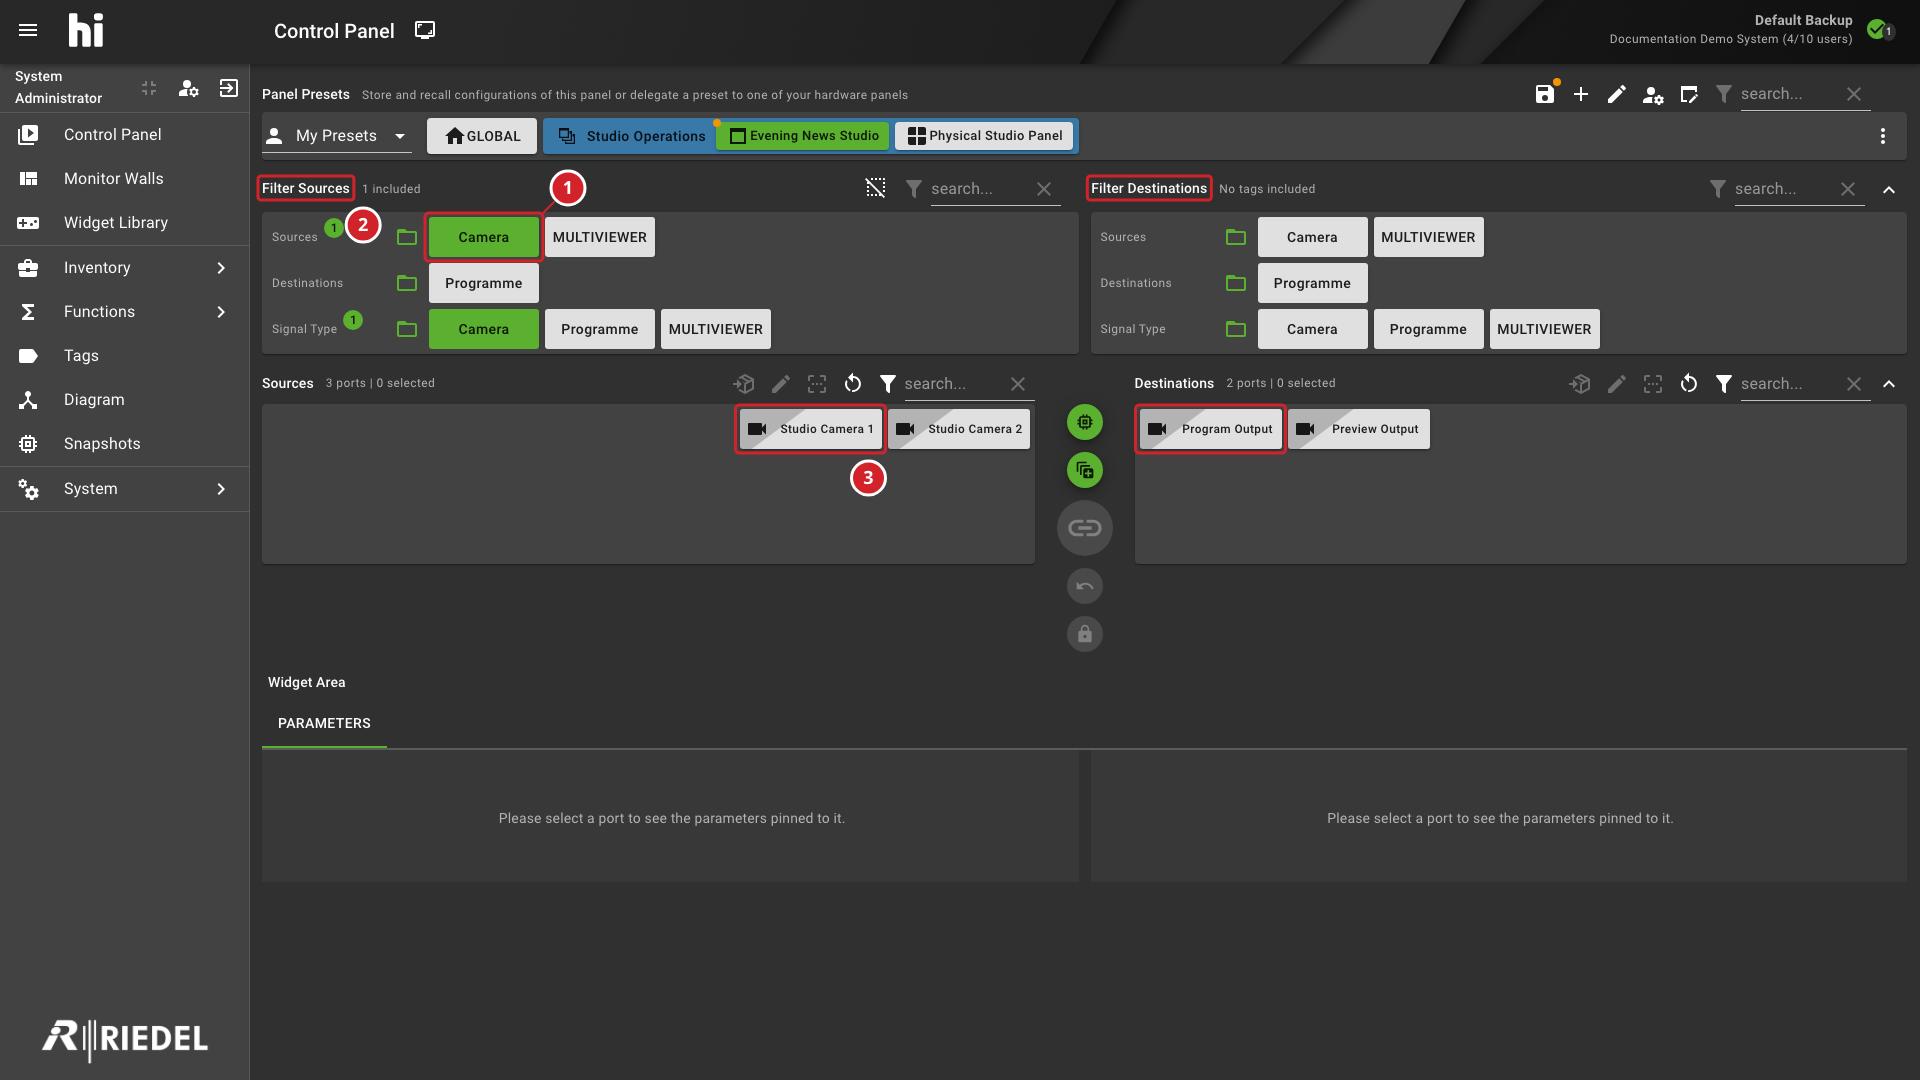Click the undo connection icon

point(1085,586)
